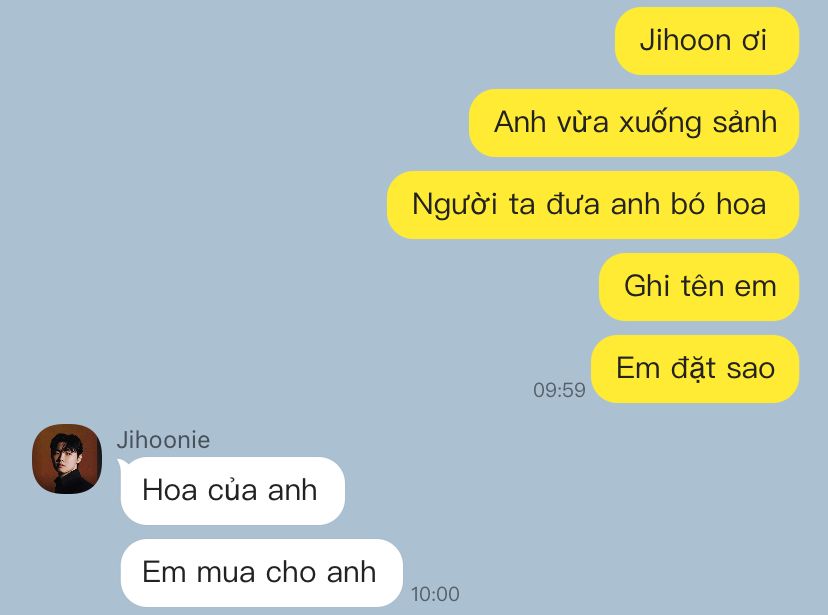Tap the sender name Jihoonie

[163, 440]
